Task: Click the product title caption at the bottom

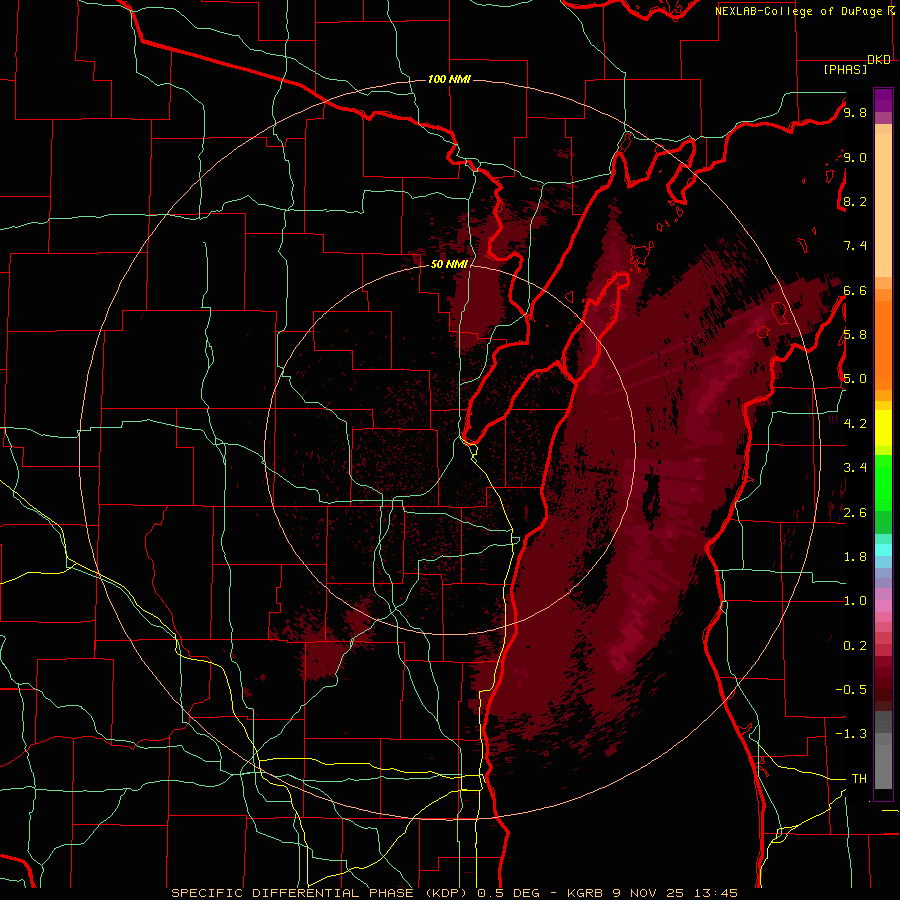Action: [x=454, y=893]
